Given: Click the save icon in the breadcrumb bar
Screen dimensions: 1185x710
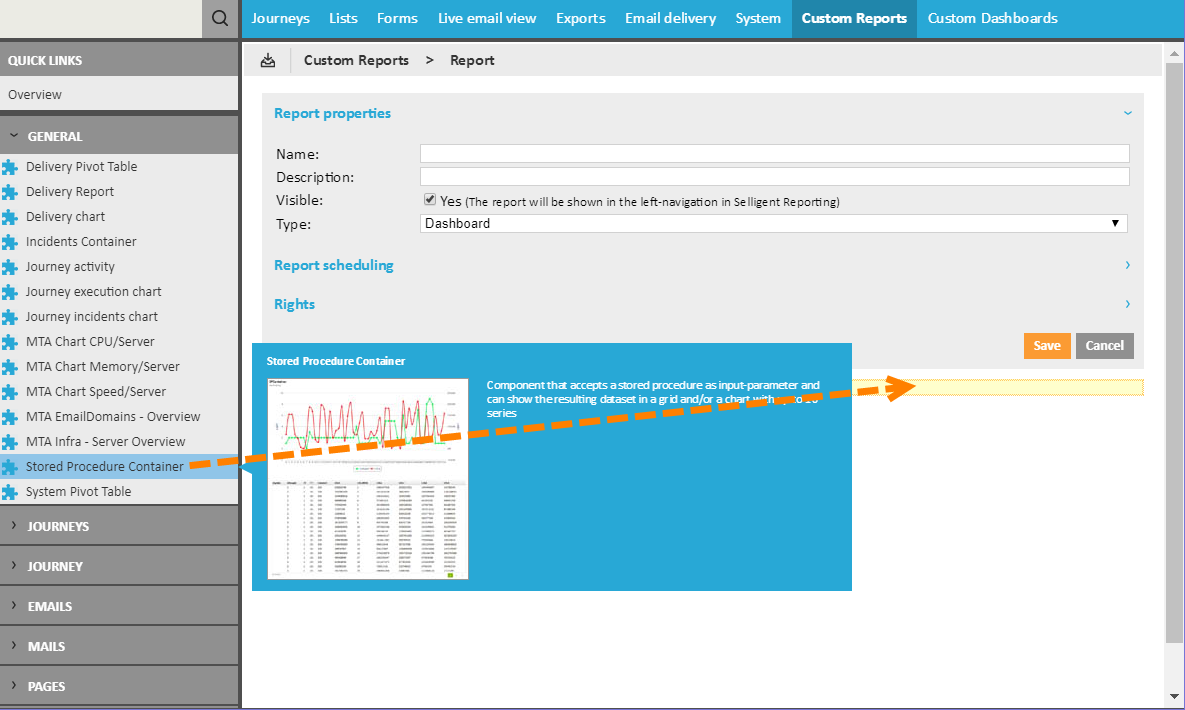Looking at the screenshot, I should (266, 60).
